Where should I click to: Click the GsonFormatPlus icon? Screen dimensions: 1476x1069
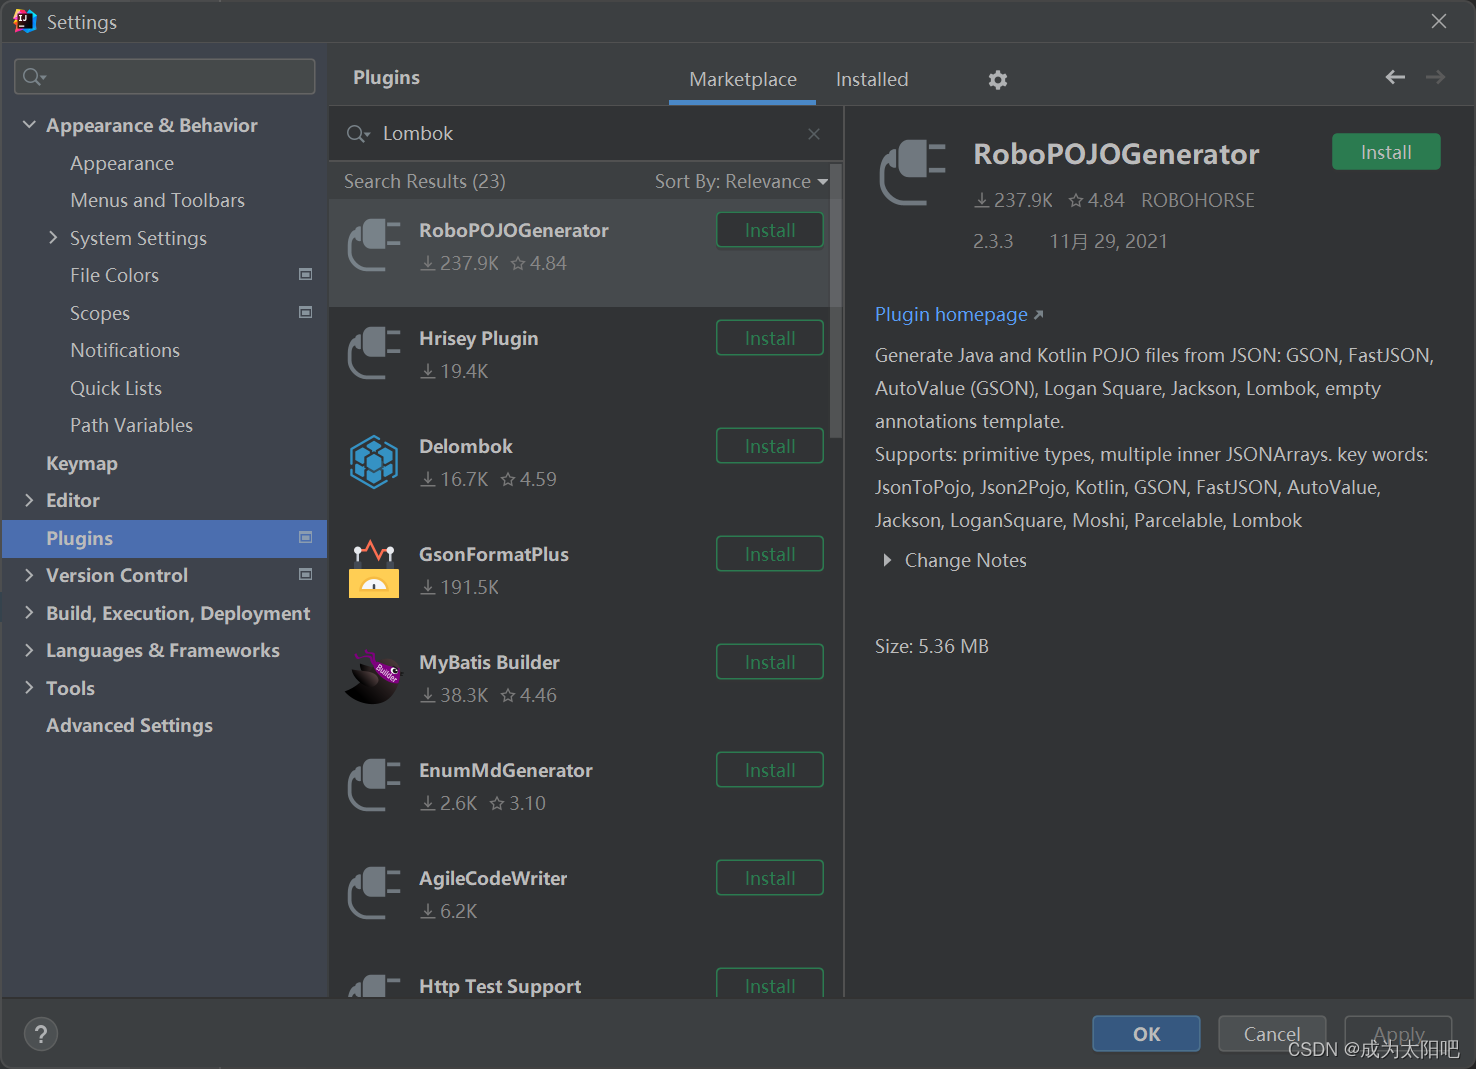pyautogui.click(x=374, y=570)
